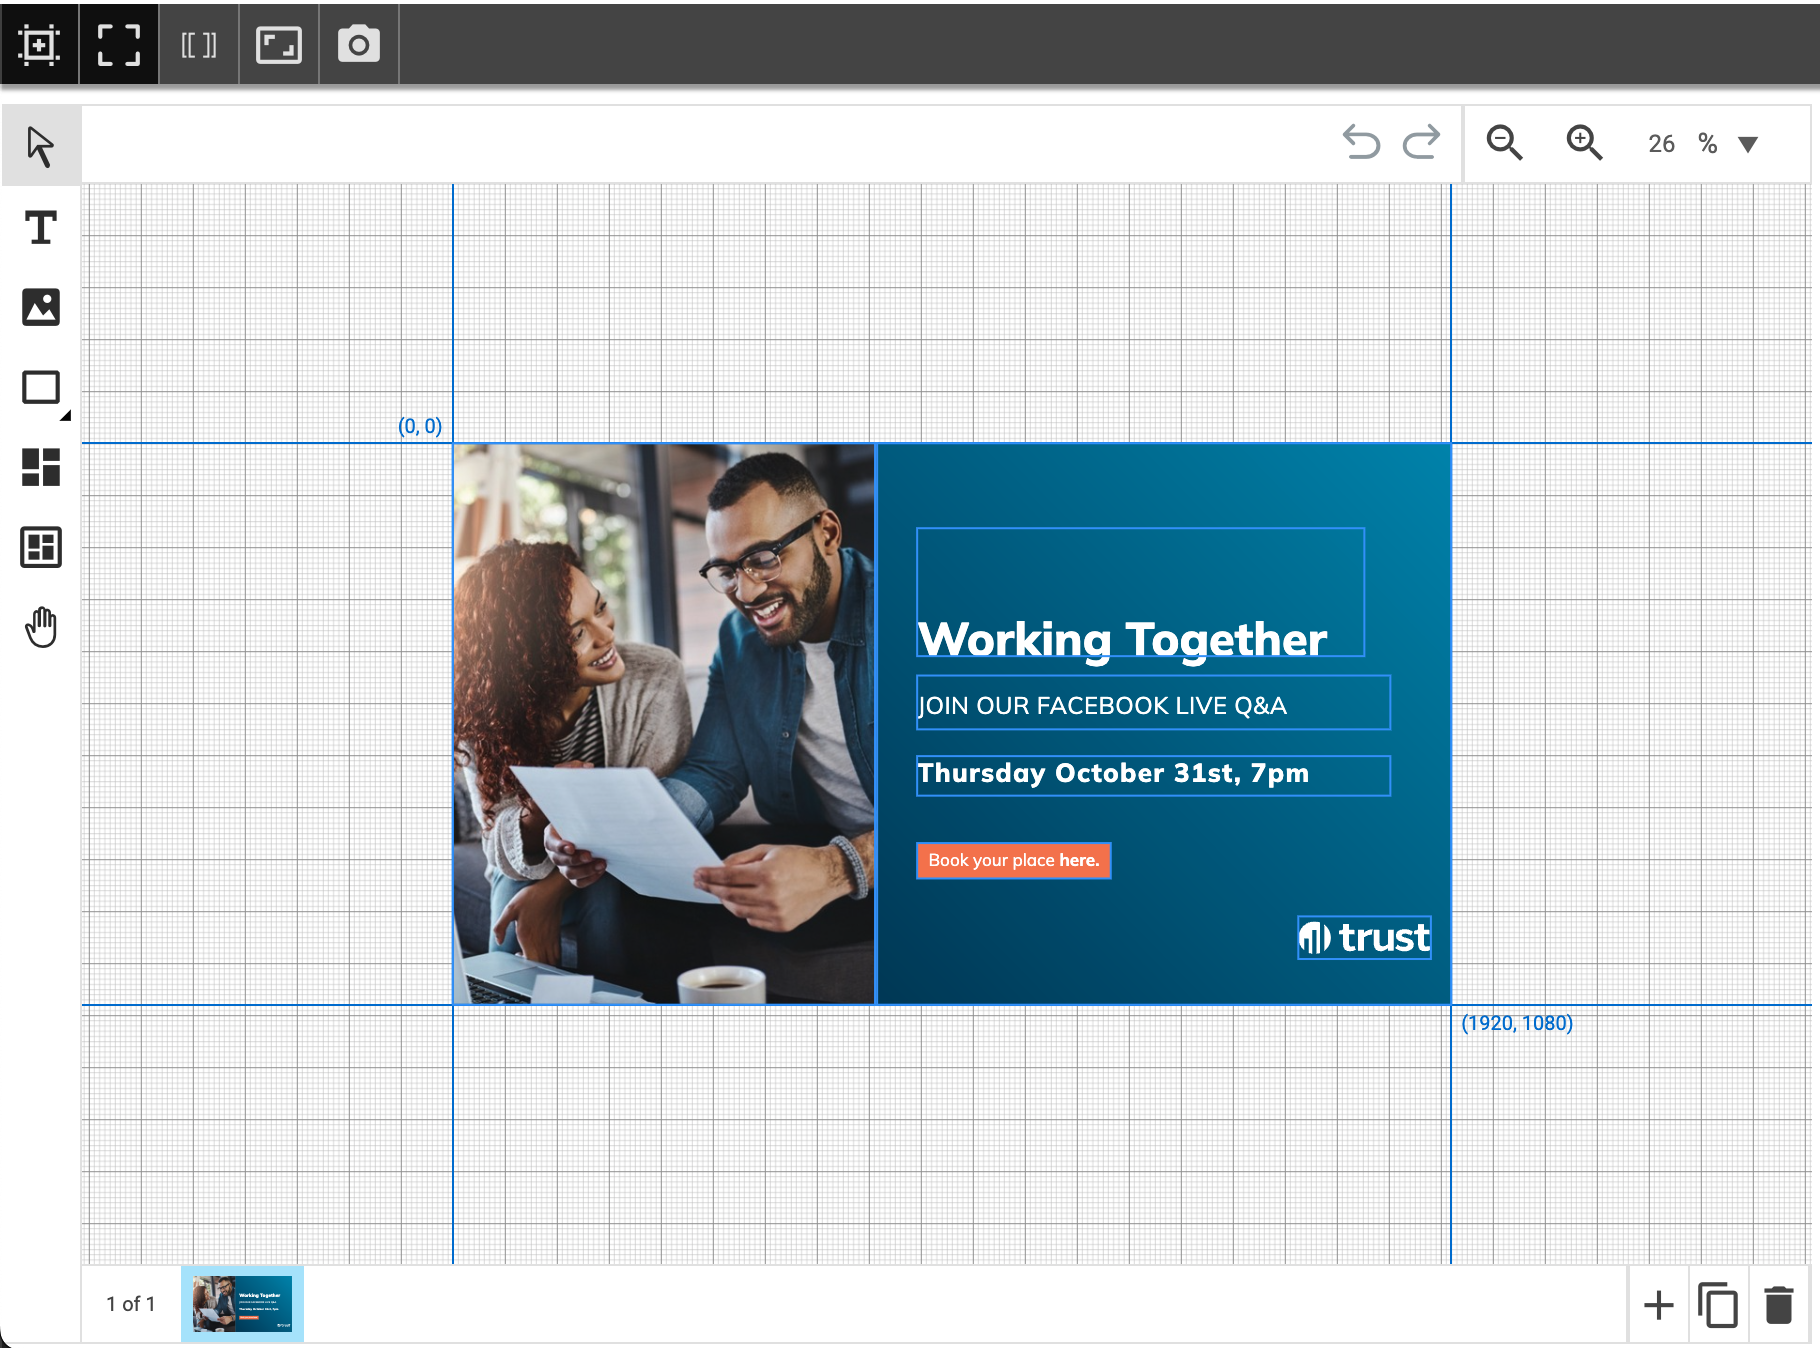Toggle the fullscreen corners button

118,44
